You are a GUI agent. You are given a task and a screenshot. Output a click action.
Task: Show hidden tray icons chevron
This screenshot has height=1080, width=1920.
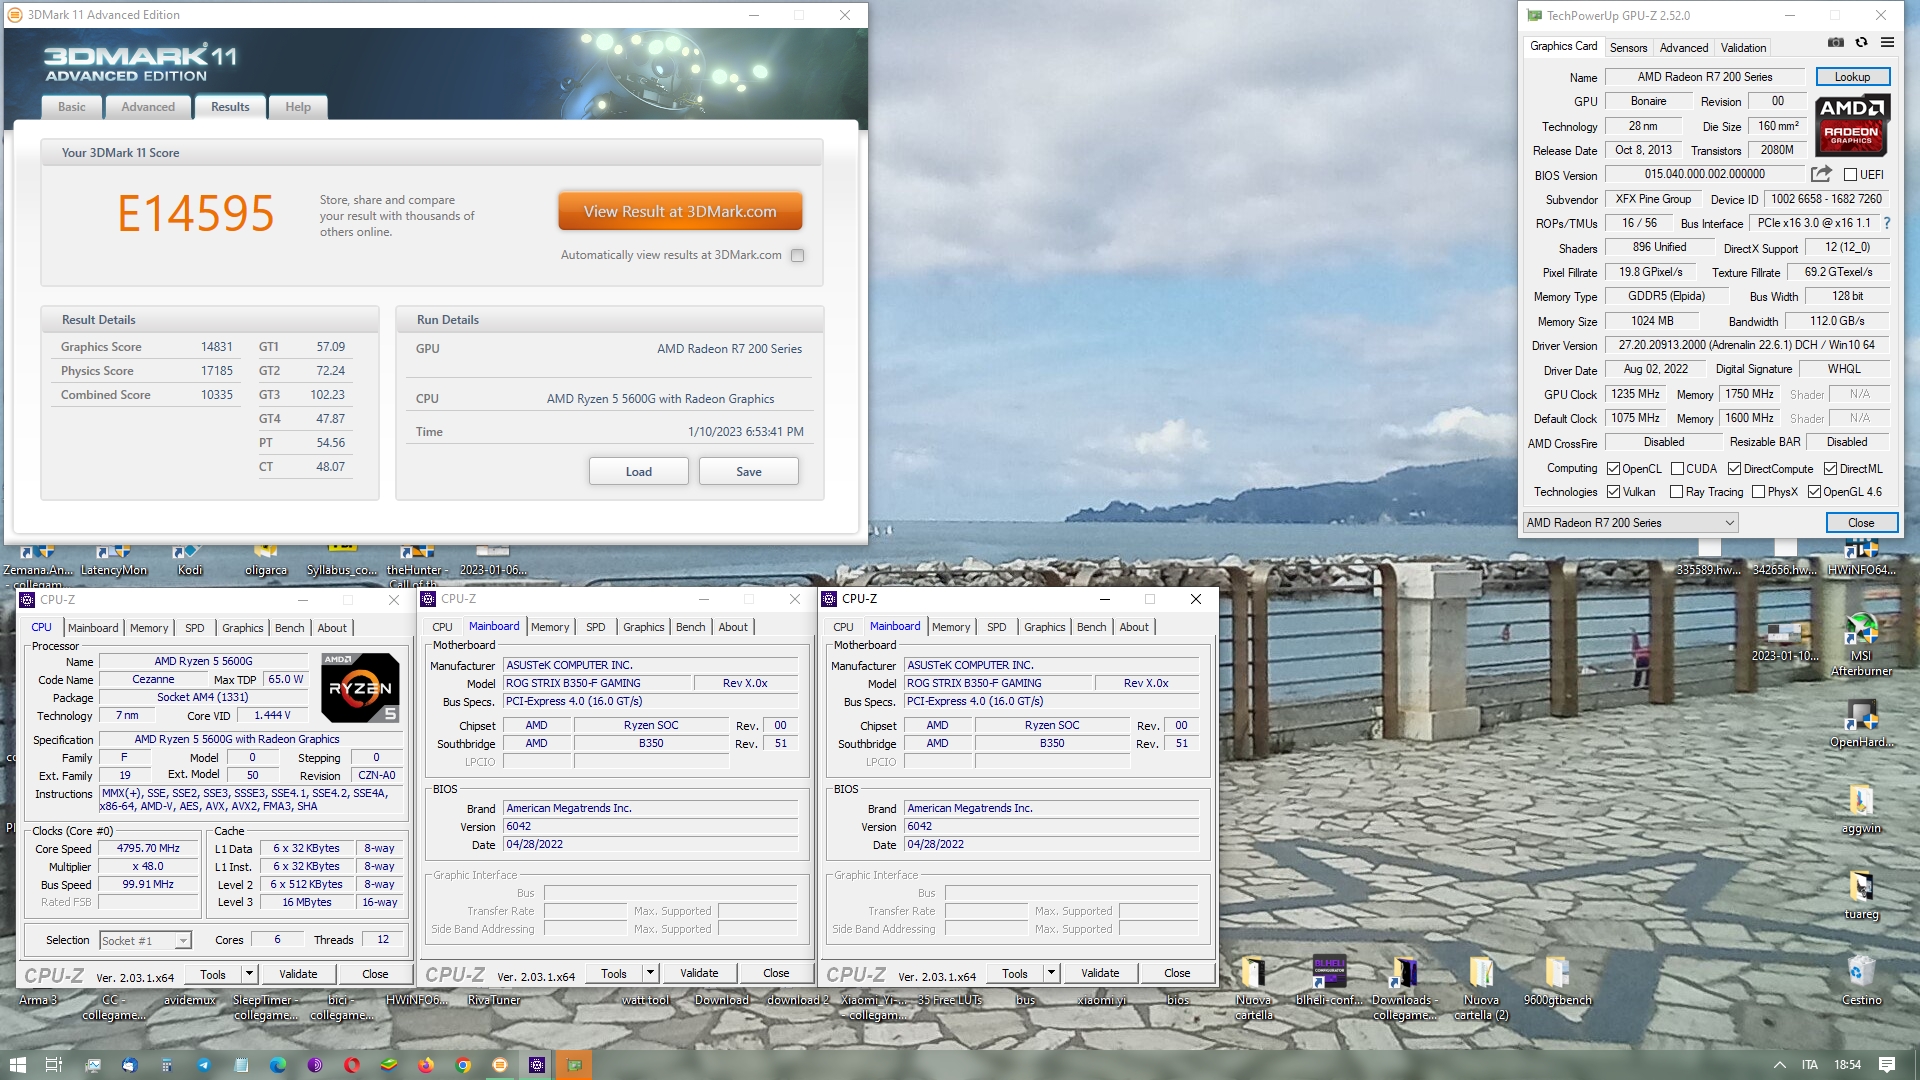1779,1065
